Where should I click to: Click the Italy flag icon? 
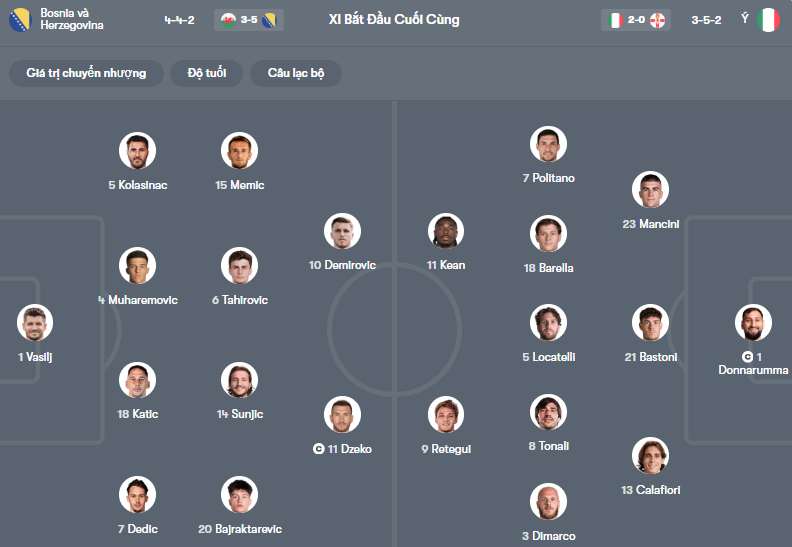(x=768, y=20)
